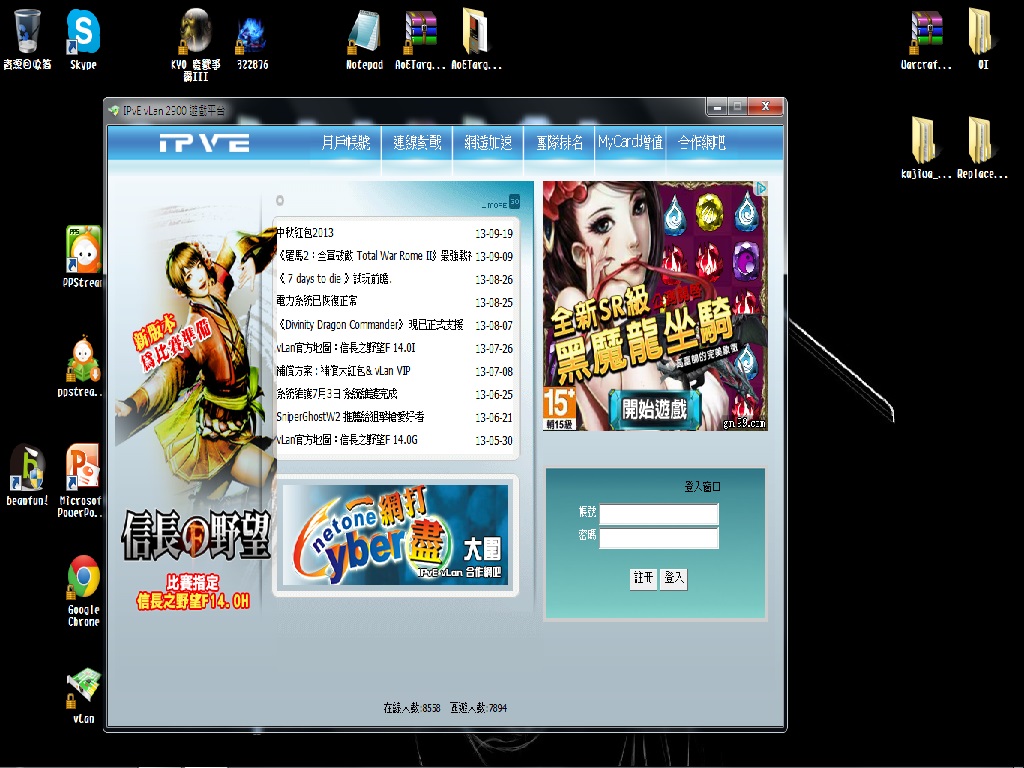The image size is (1024, 768).
Task: Open the 信長之野望F 14.0G news item
Action: click(x=347, y=440)
